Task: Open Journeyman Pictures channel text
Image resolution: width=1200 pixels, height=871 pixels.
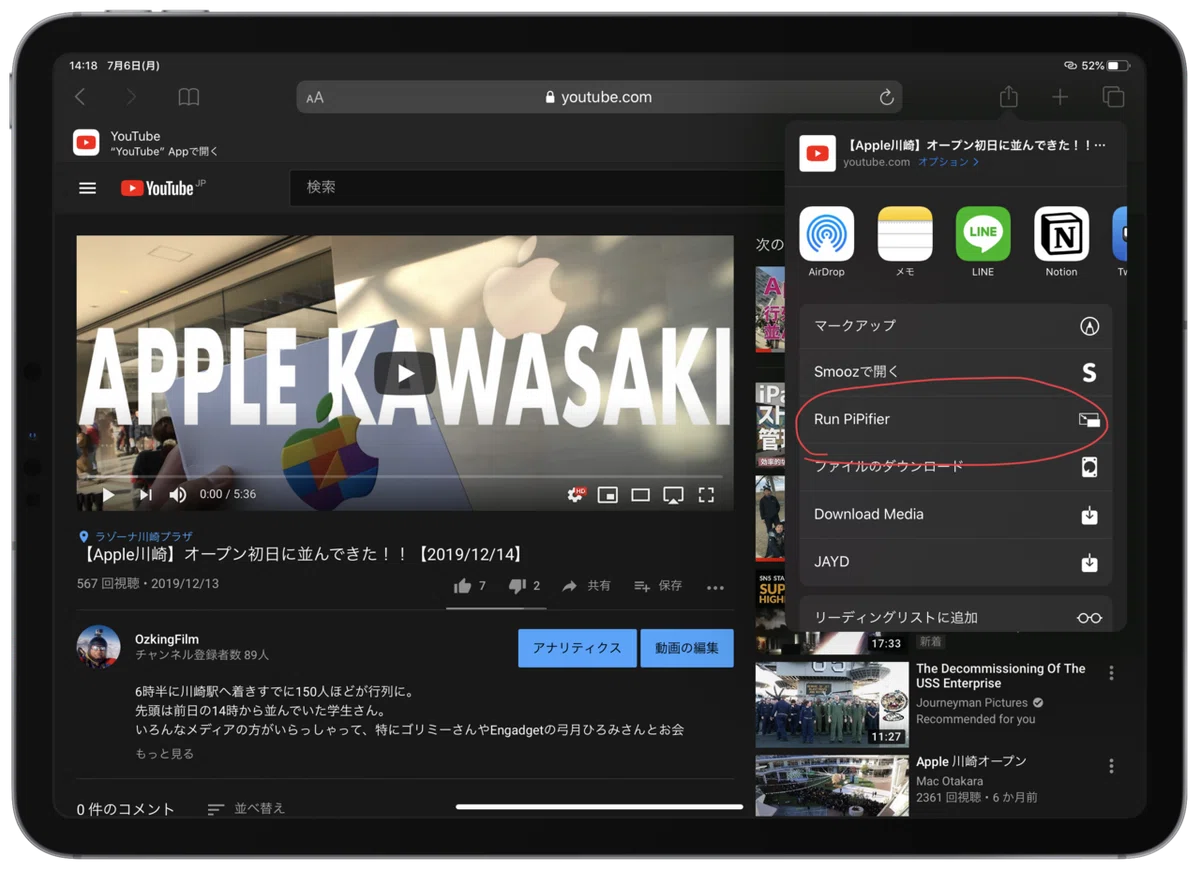Action: pos(971,703)
